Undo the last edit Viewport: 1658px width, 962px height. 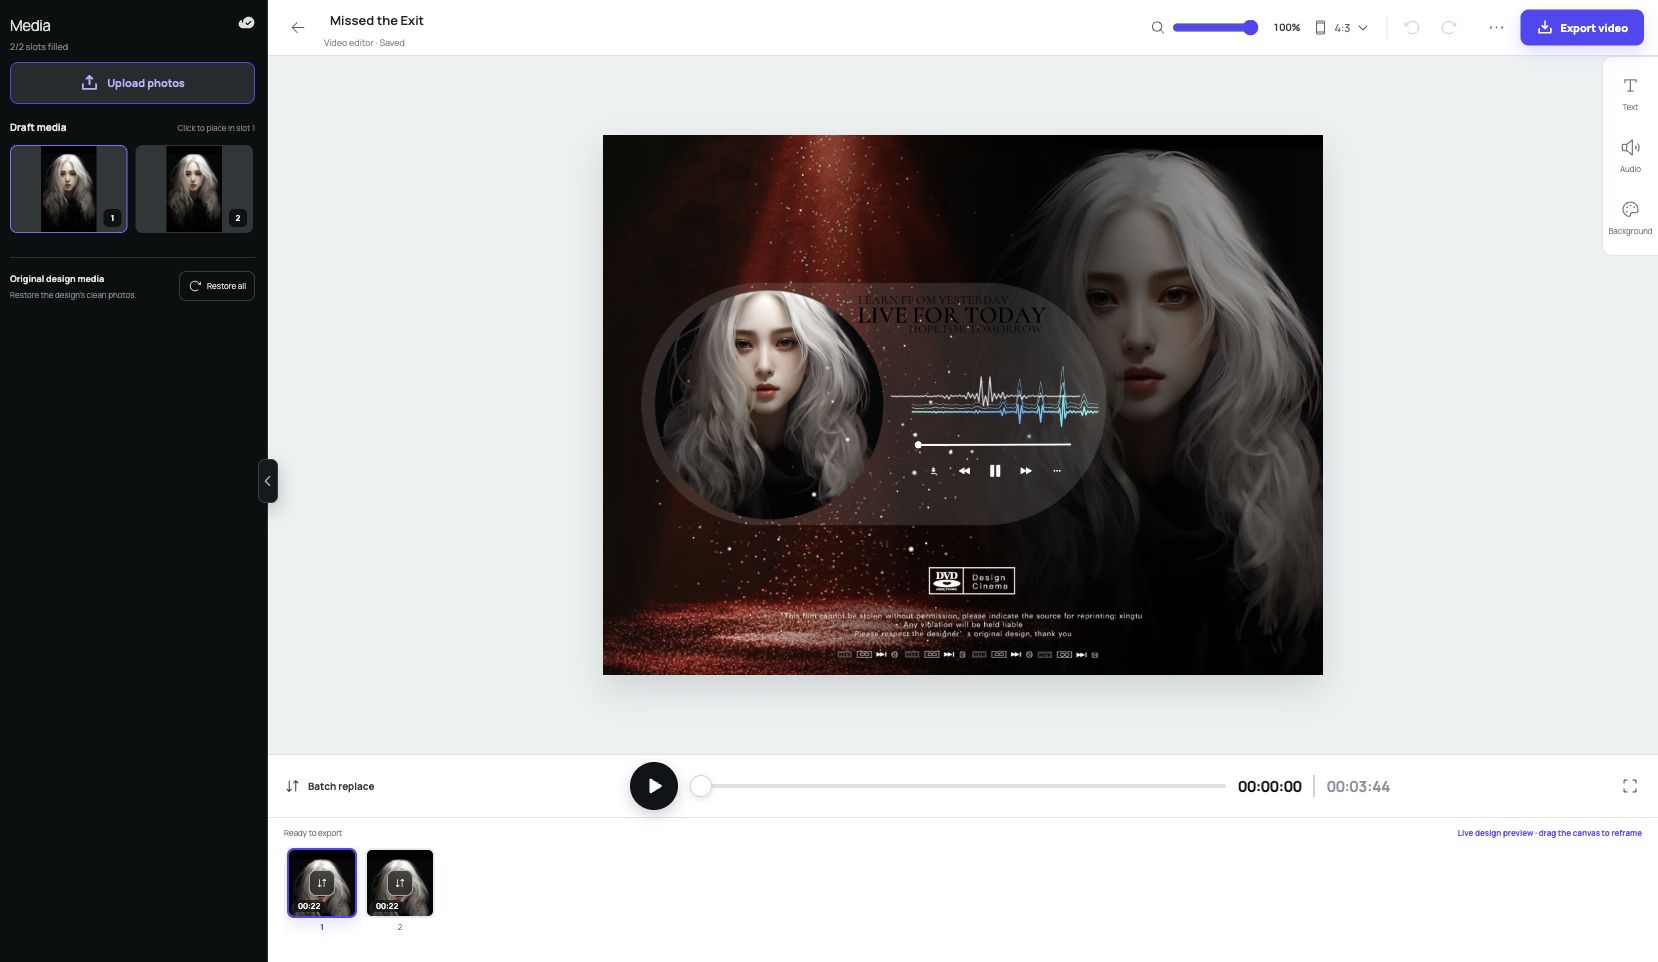coord(1412,28)
